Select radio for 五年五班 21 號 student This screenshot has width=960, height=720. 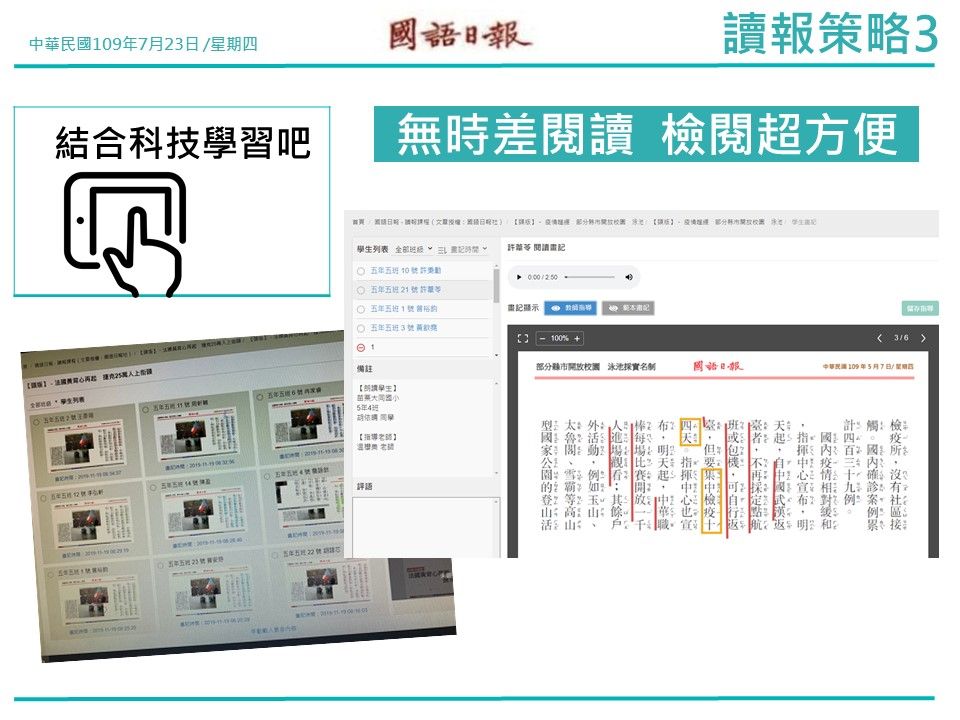pos(360,289)
